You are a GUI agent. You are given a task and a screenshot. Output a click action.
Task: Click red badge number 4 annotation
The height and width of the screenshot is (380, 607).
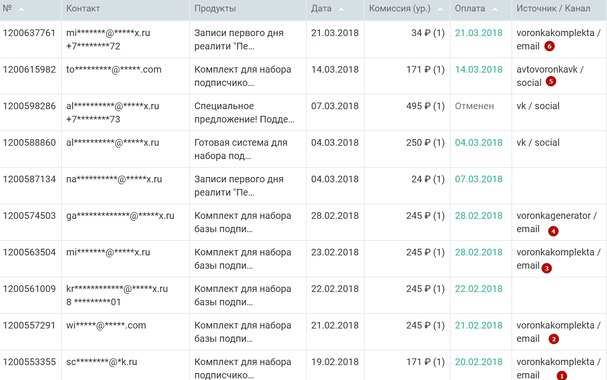tap(553, 231)
